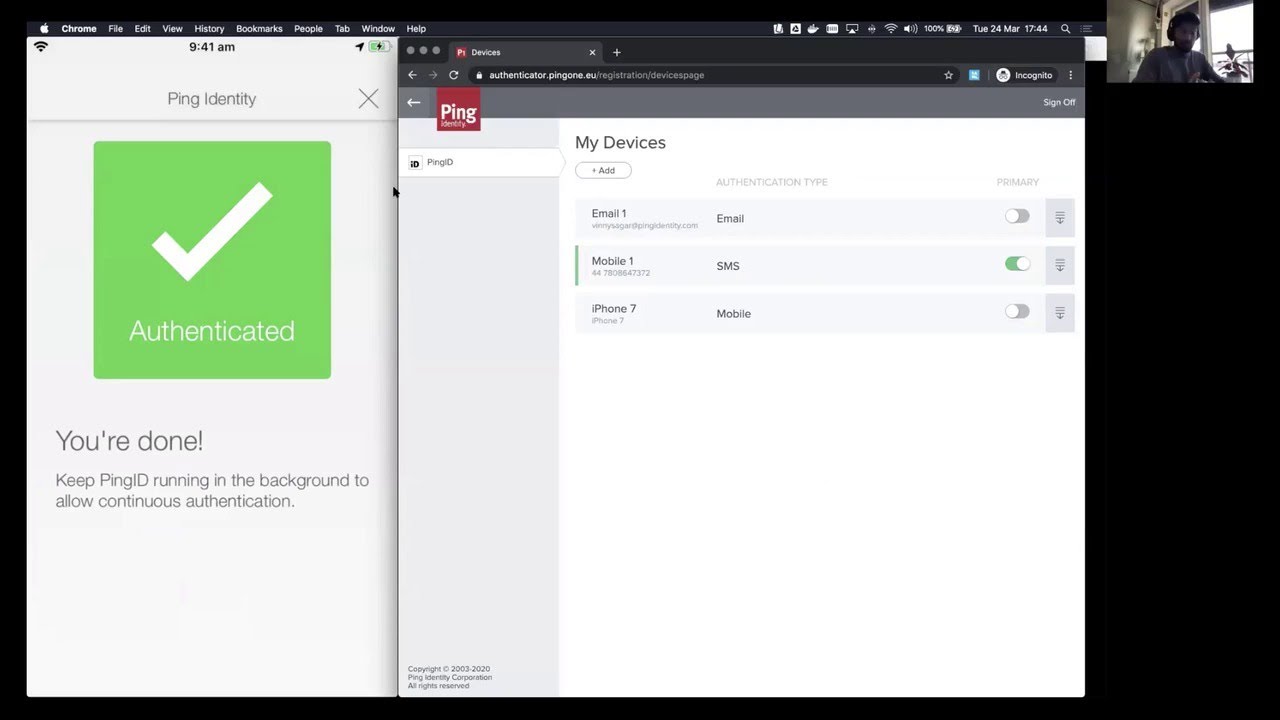This screenshot has height=720, width=1280.
Task: Expand the Email 1 device options
Action: (1060, 218)
